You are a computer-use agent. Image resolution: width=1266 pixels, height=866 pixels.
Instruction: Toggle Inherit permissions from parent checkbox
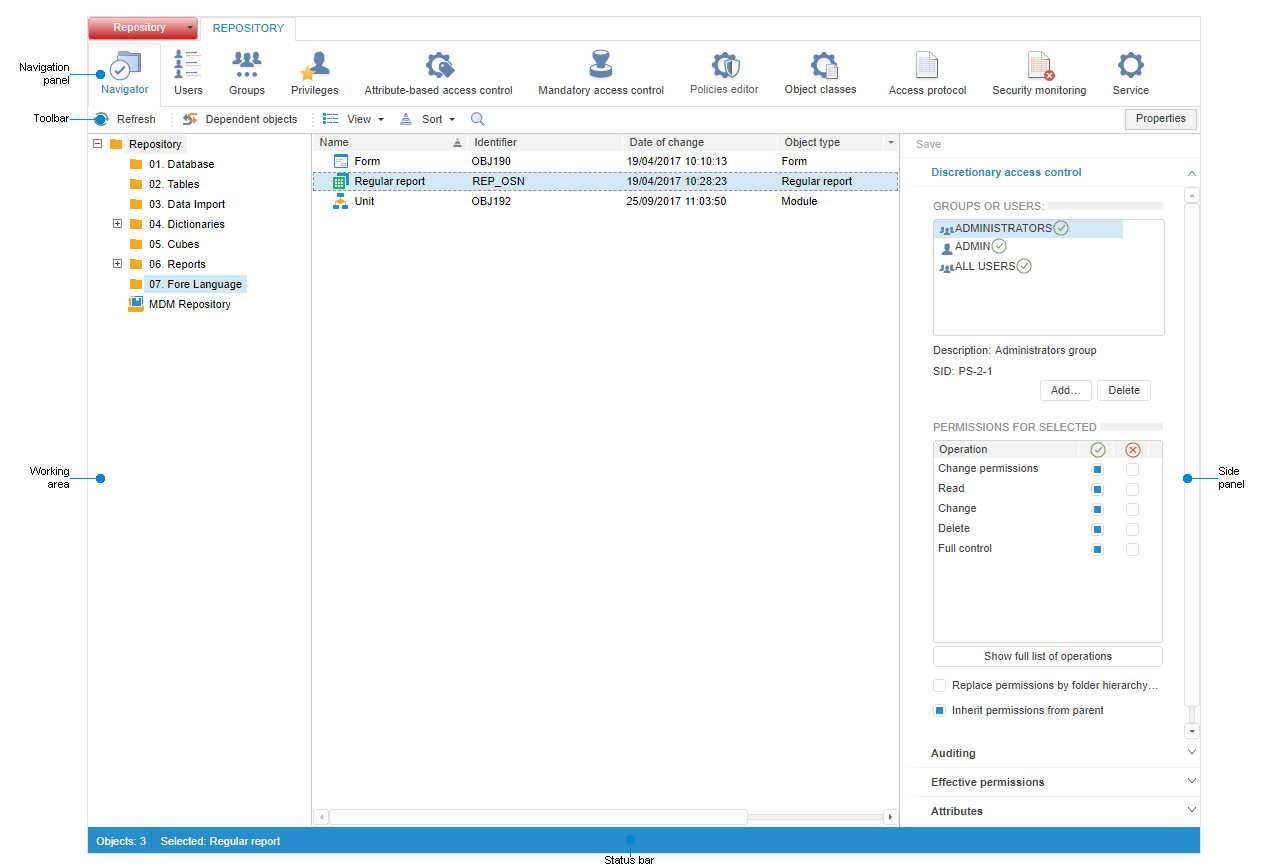tap(940, 711)
